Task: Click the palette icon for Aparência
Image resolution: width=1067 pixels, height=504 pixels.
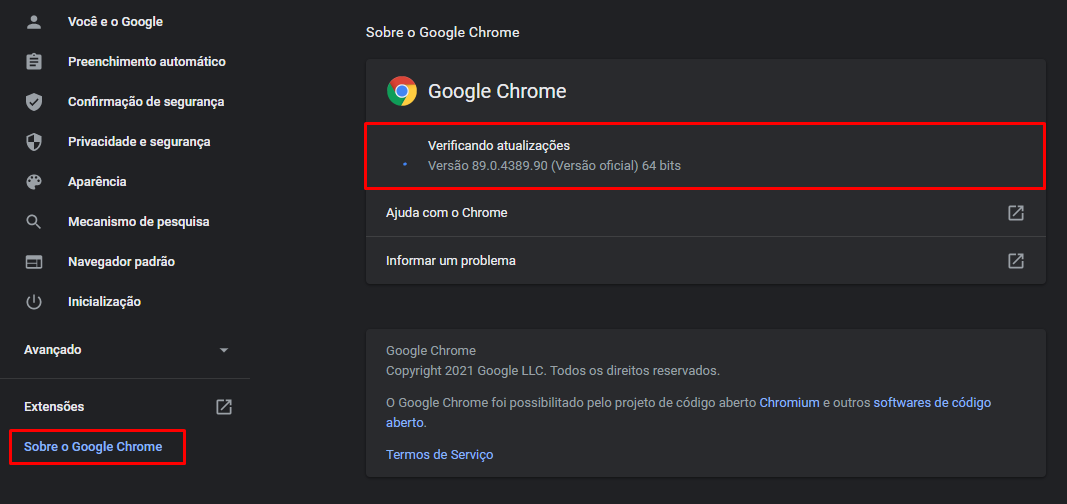Action: (x=34, y=182)
